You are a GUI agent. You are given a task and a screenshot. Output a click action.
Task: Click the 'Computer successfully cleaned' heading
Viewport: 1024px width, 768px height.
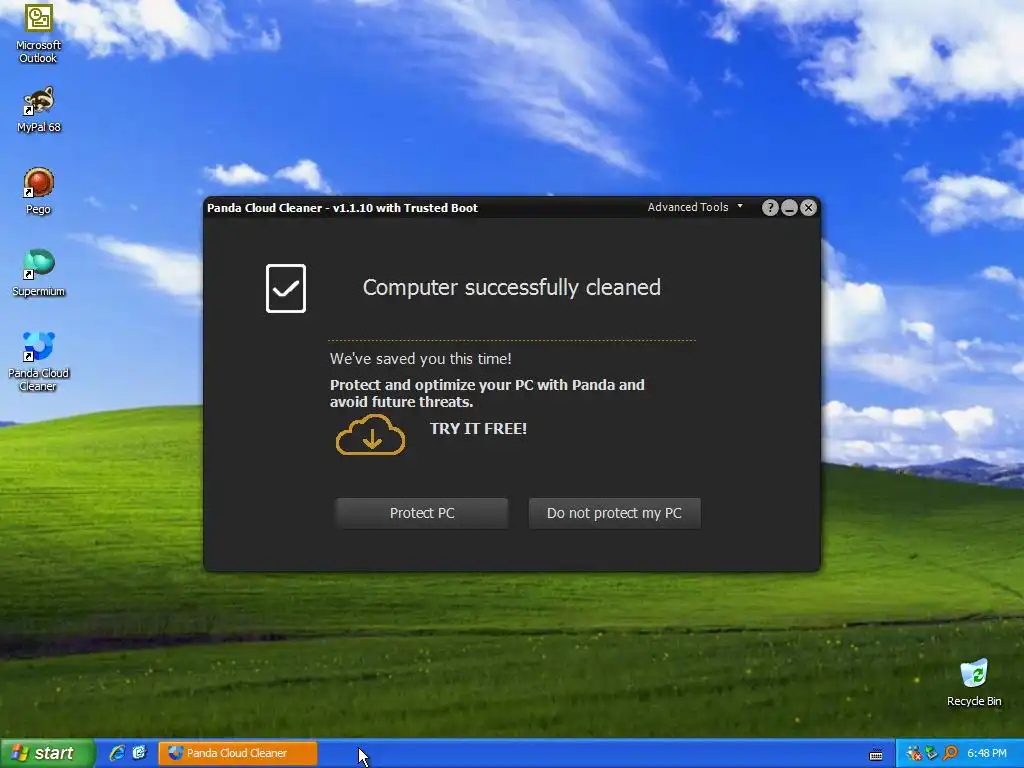(x=511, y=287)
